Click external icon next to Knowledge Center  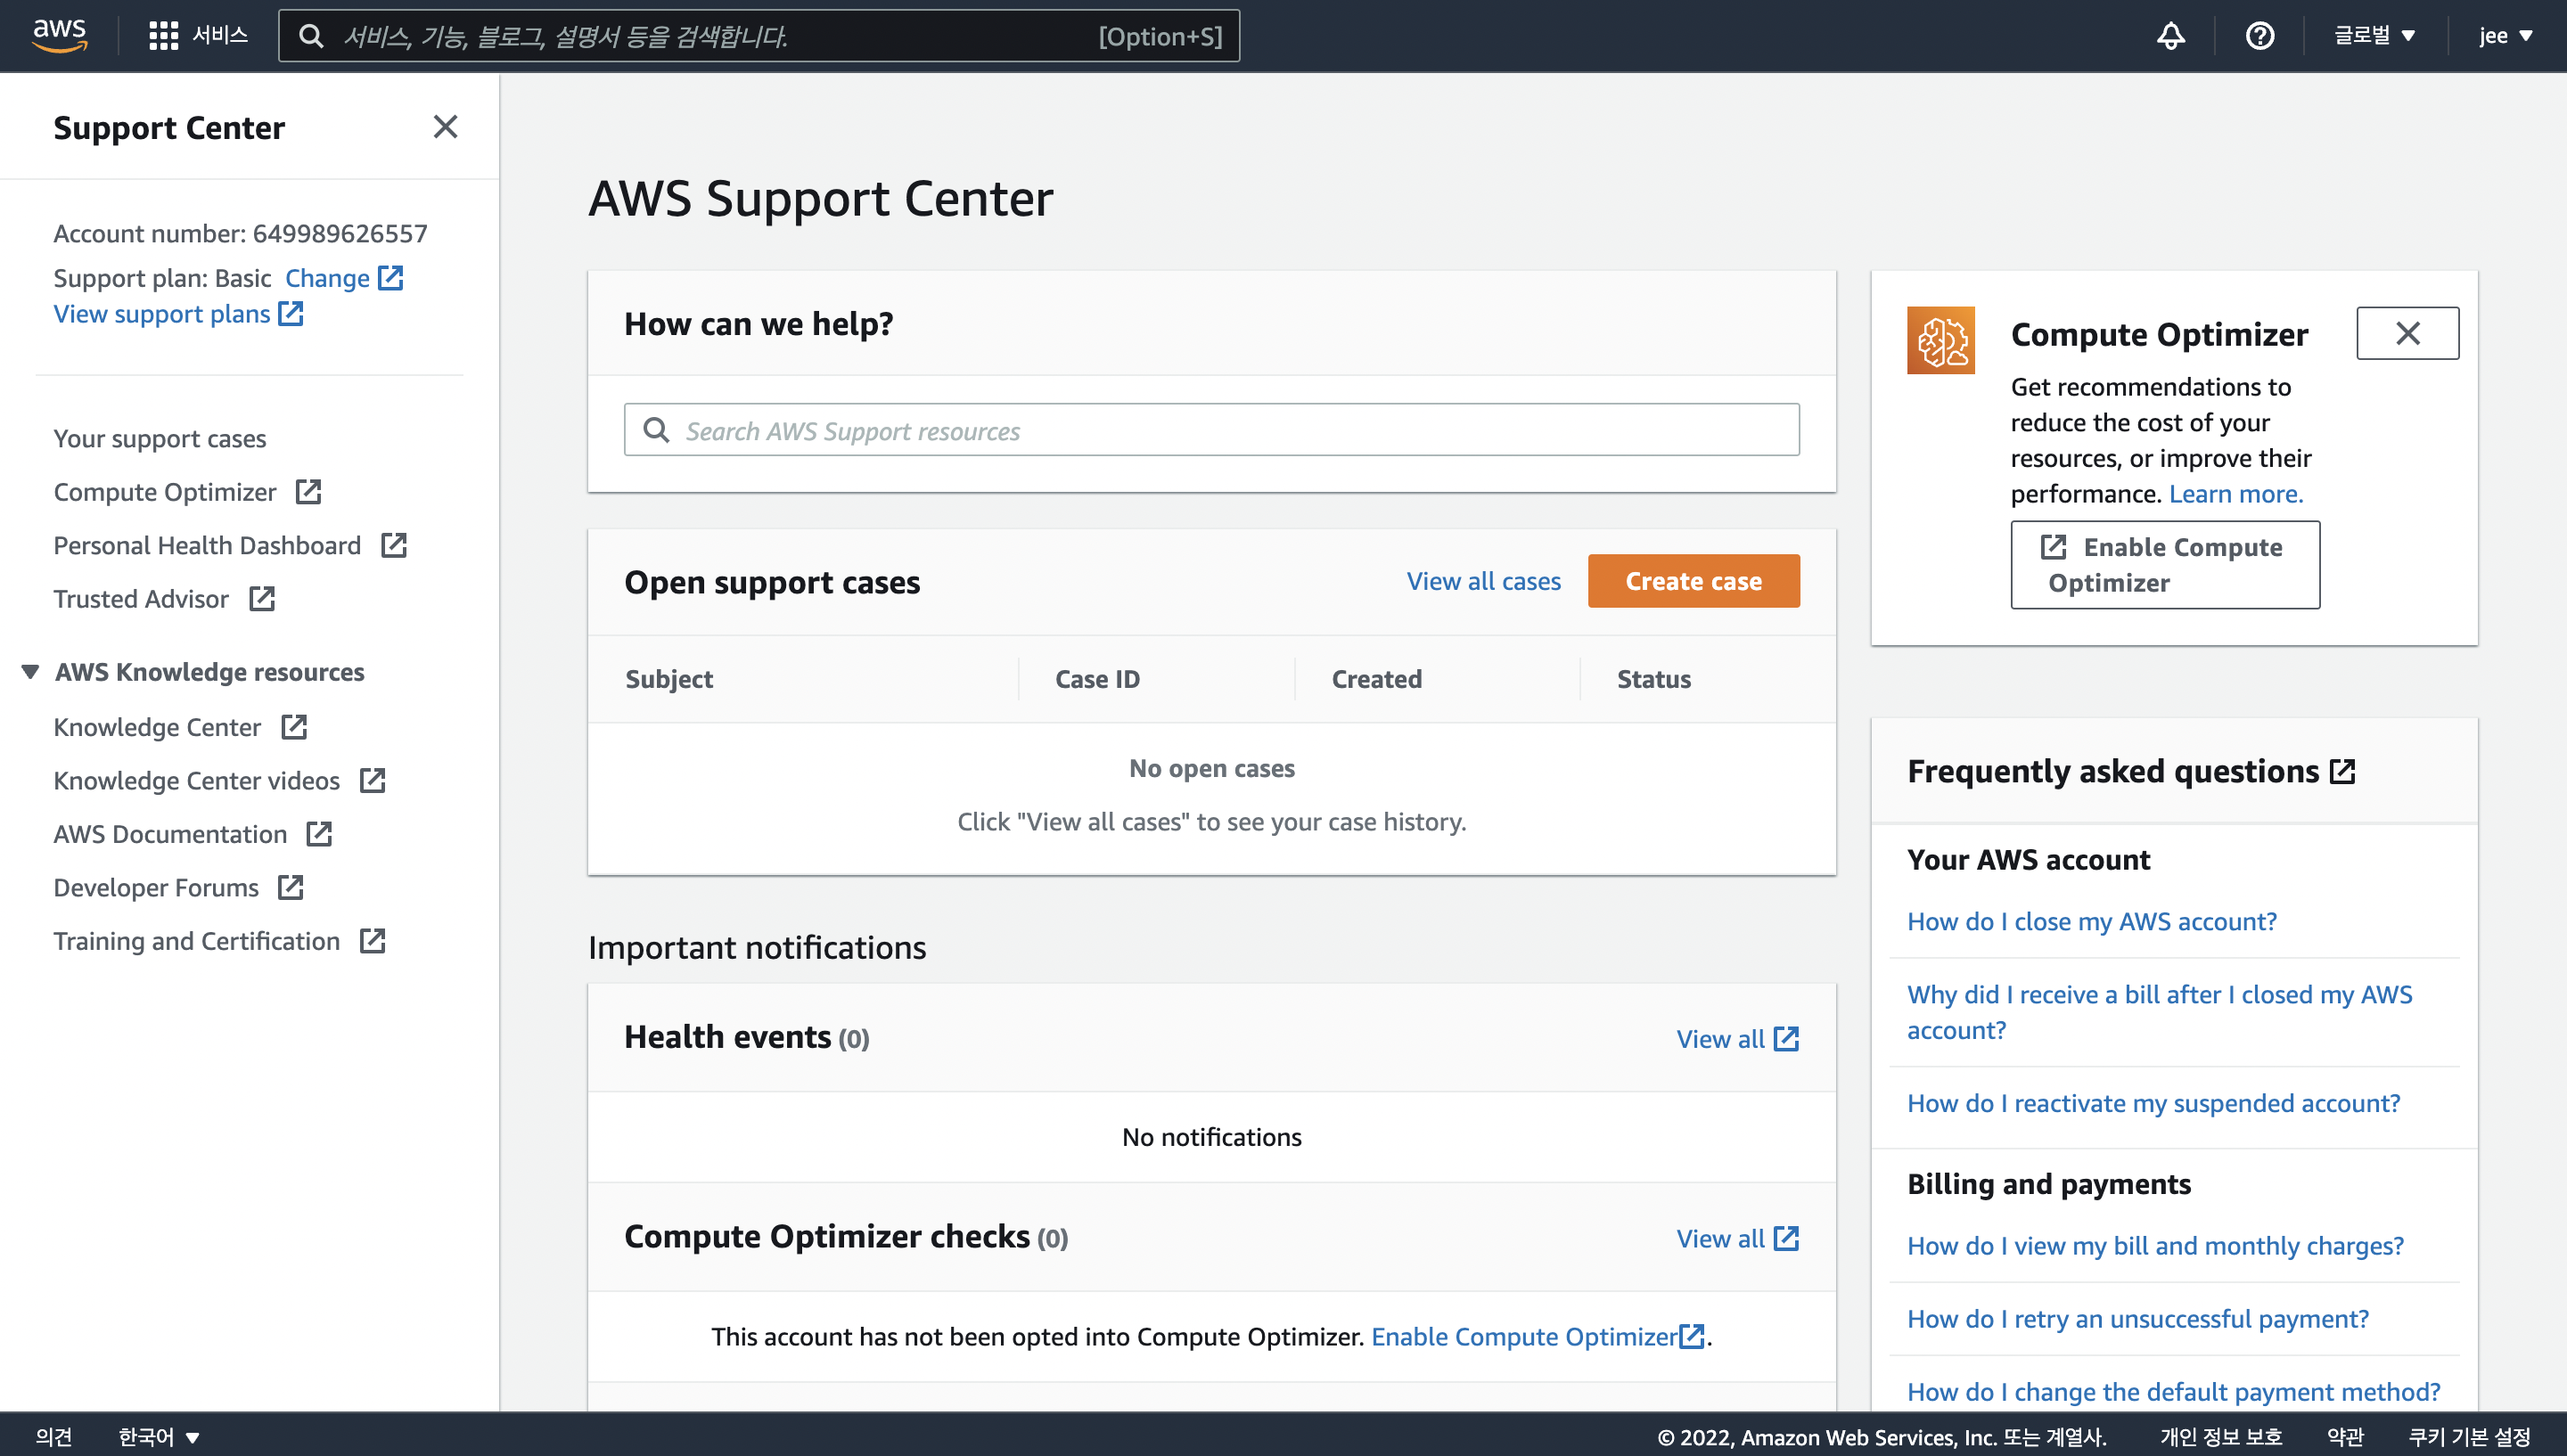[294, 727]
